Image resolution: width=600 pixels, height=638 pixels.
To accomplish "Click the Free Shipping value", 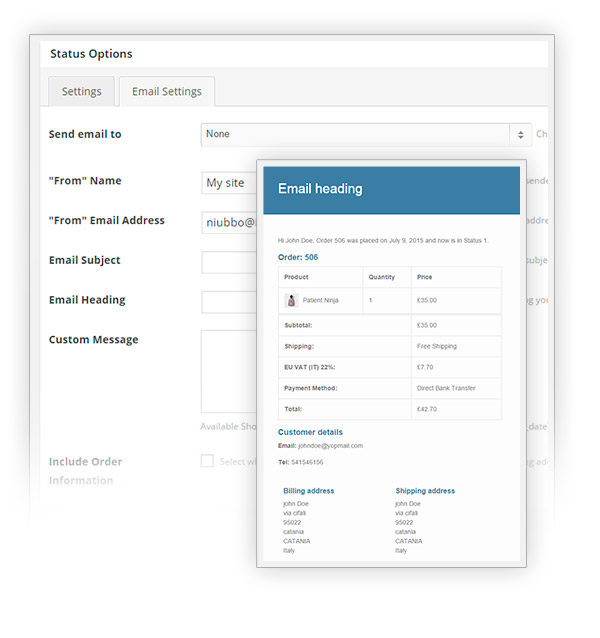I will [436, 346].
